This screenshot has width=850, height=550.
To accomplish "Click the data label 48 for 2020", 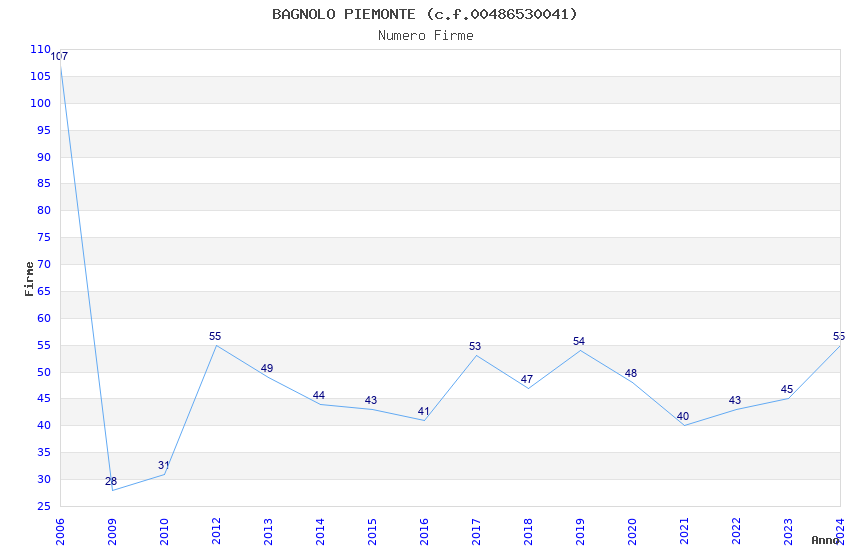I will (631, 373).
